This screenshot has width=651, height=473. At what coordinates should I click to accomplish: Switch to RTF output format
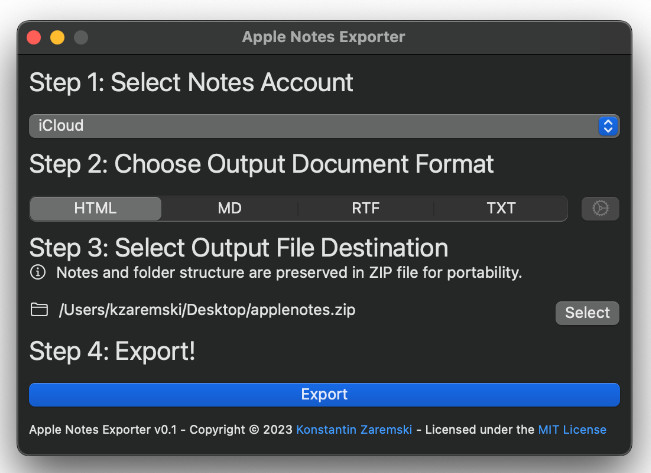point(365,208)
